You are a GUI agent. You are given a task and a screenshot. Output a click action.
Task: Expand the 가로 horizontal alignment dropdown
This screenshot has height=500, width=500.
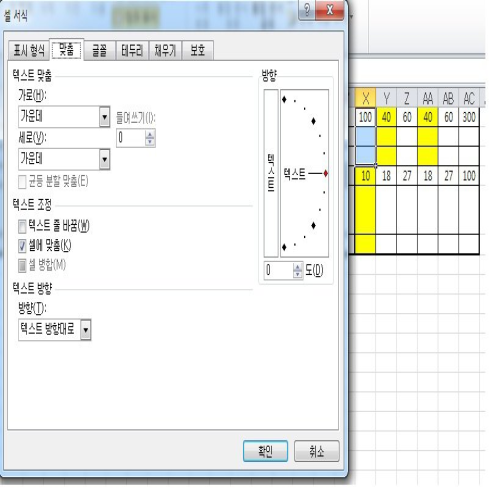[105, 117]
